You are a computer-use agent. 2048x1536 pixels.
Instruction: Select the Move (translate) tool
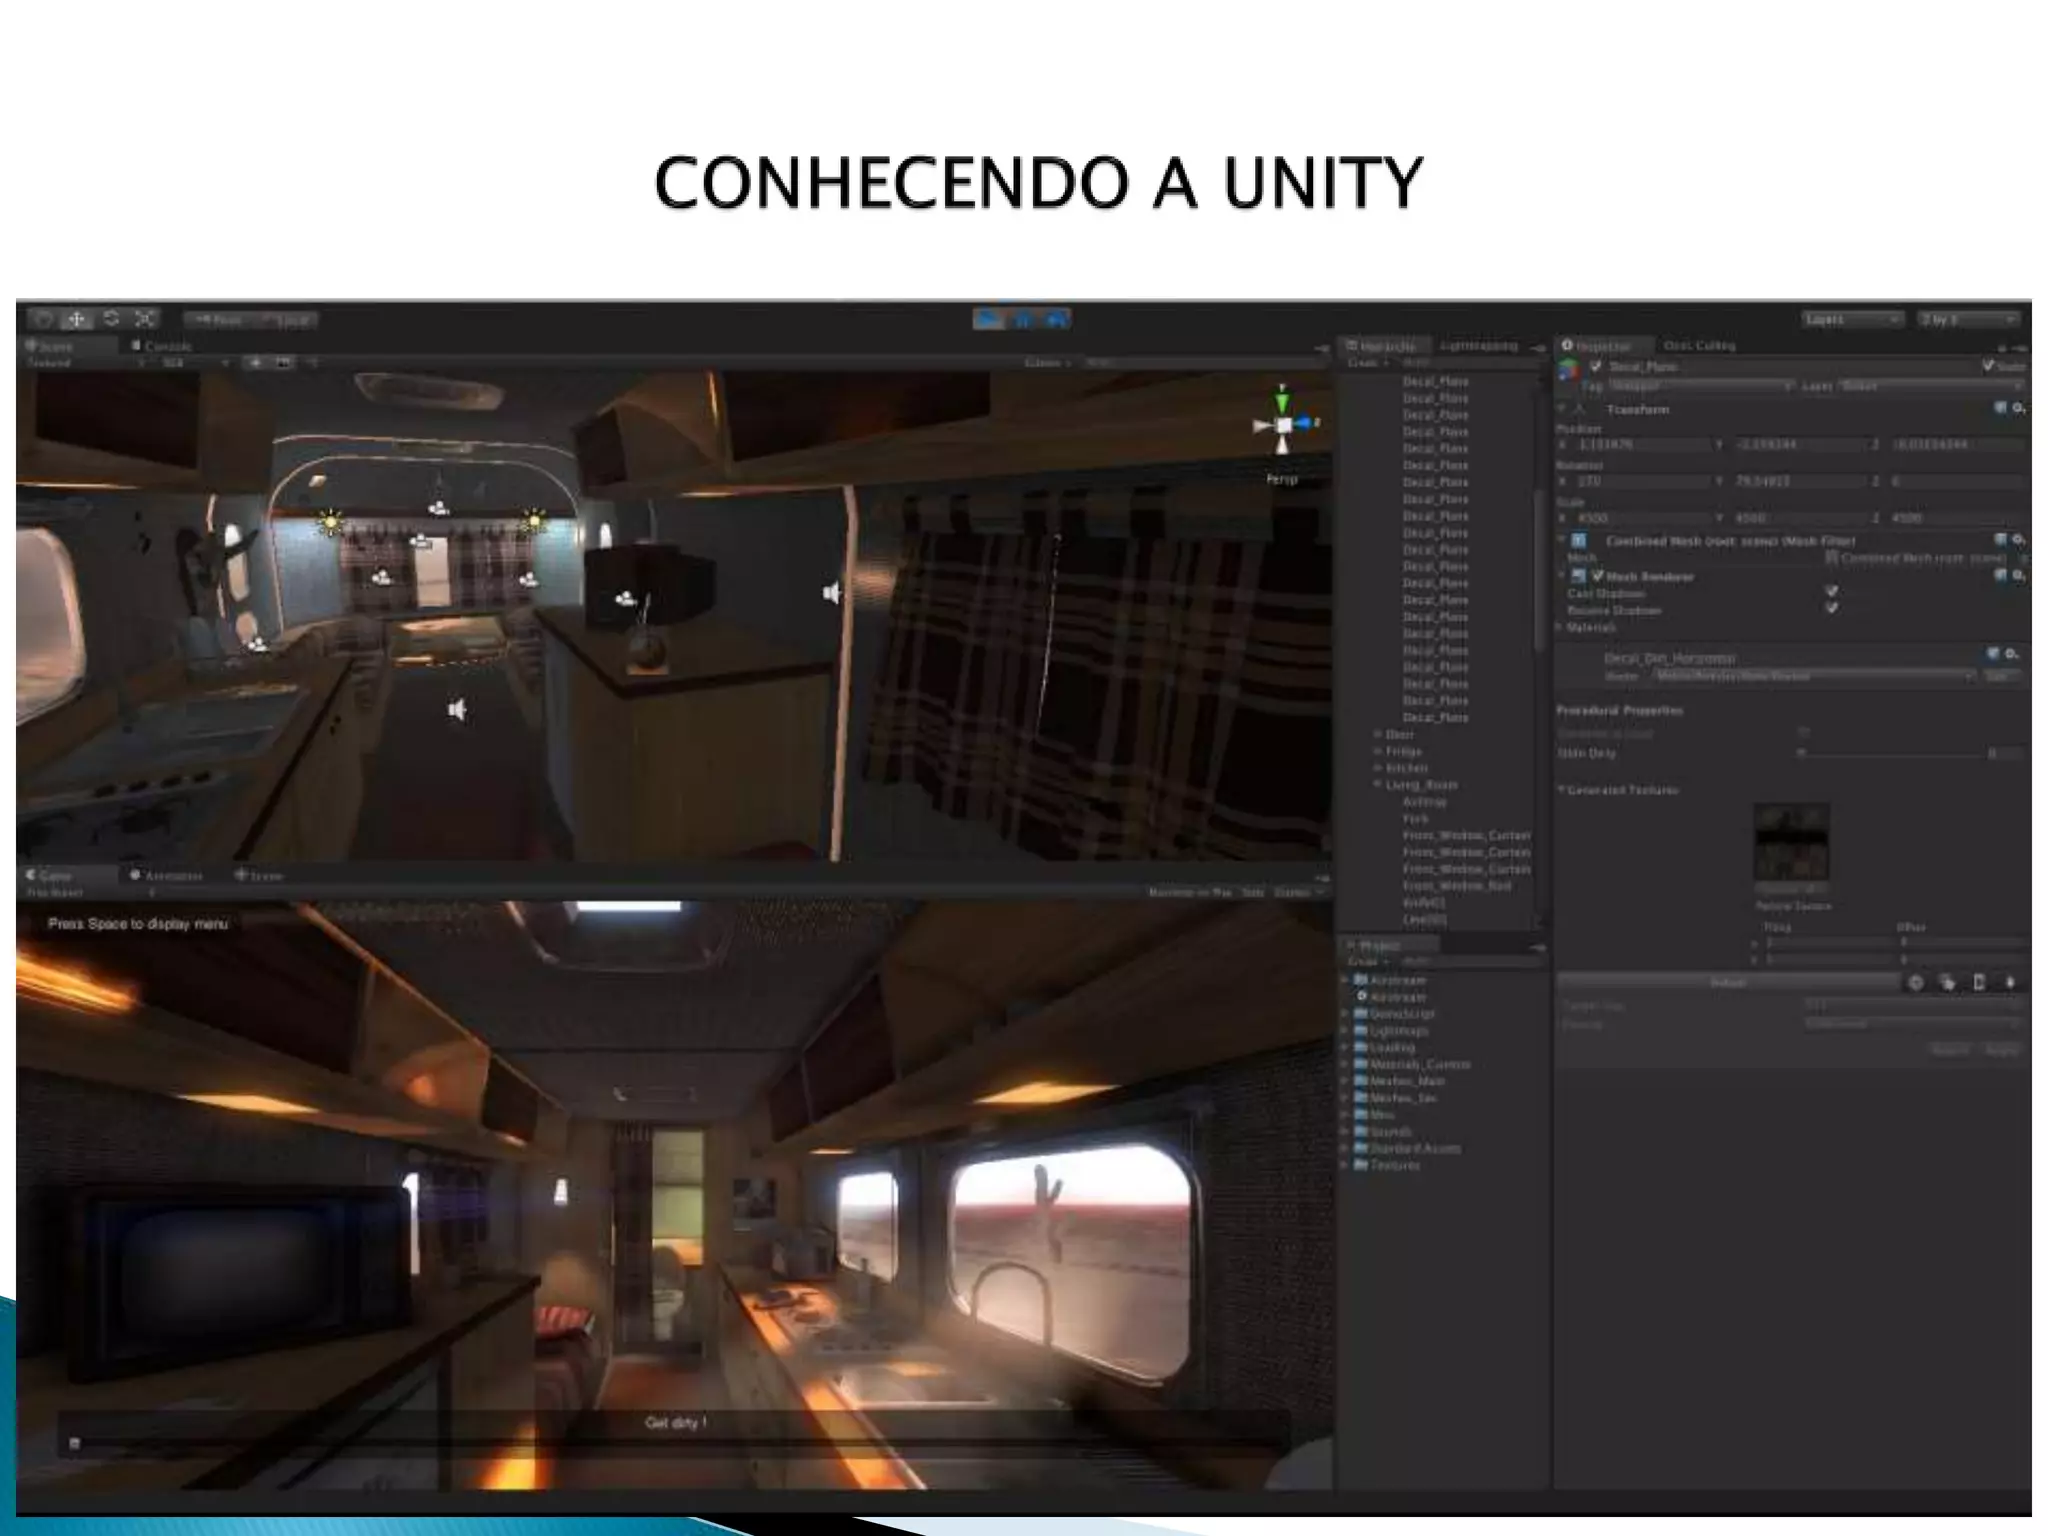pyautogui.click(x=77, y=319)
